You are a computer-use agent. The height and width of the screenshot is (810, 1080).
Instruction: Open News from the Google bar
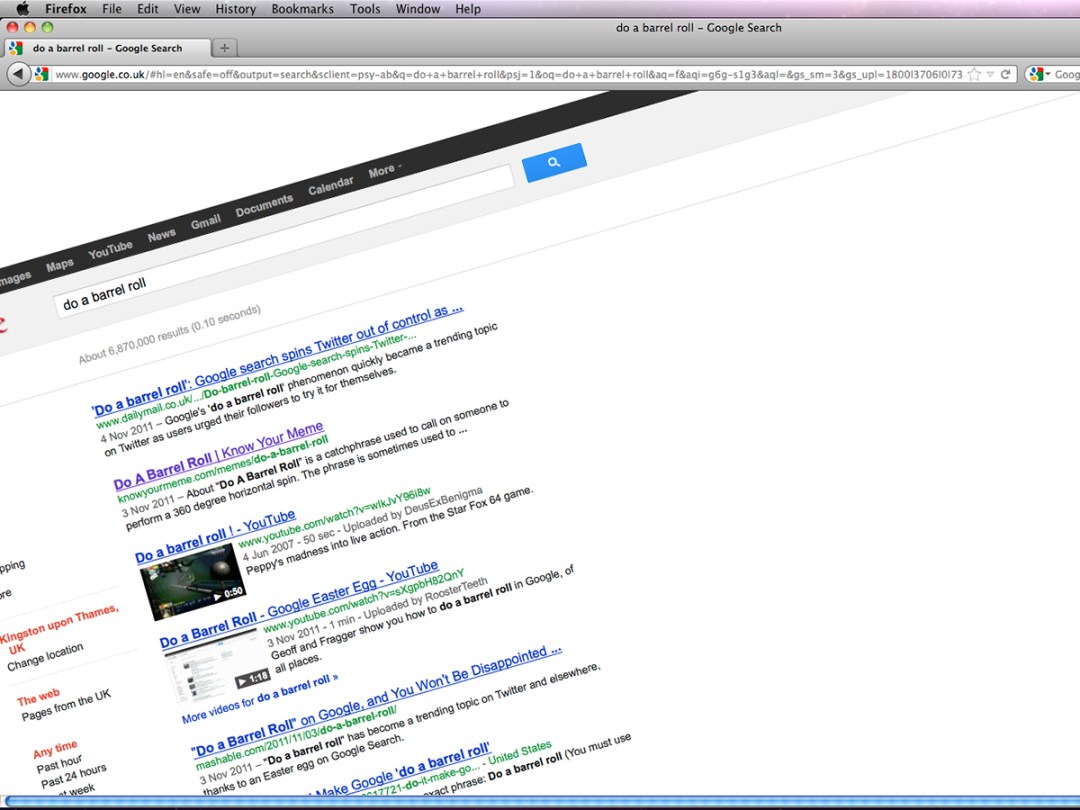(162, 235)
